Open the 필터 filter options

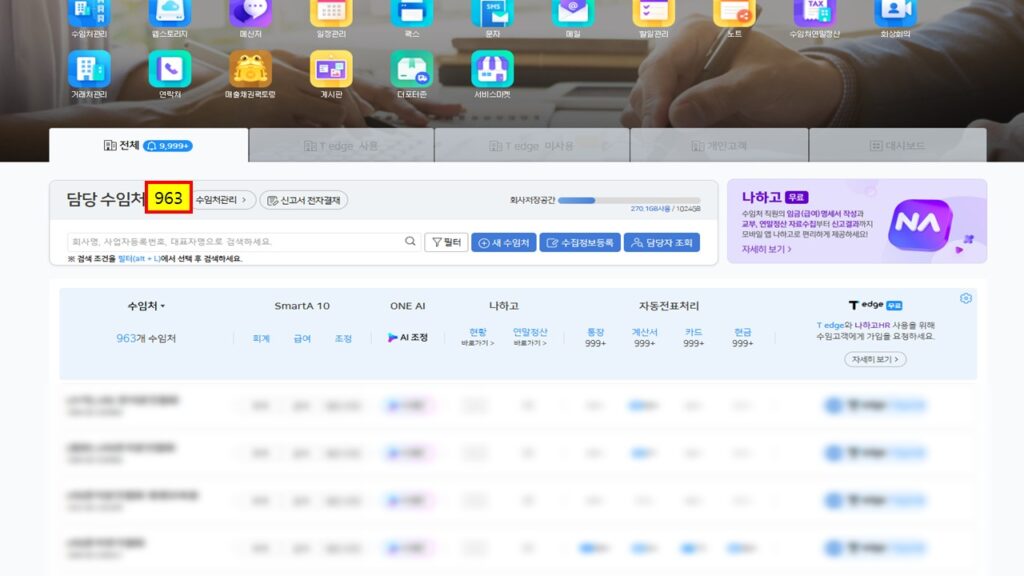446,242
